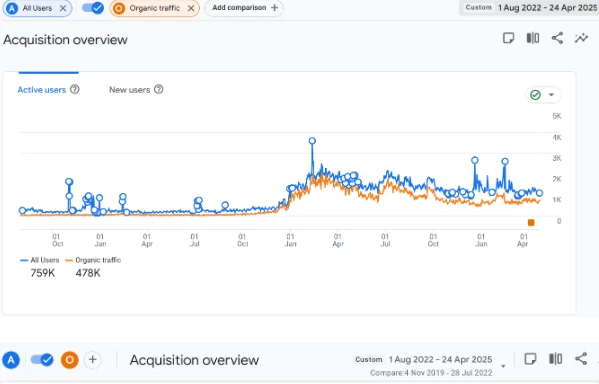Click the 759K total value
Image resolution: width=599 pixels, height=384 pixels.
point(43,273)
